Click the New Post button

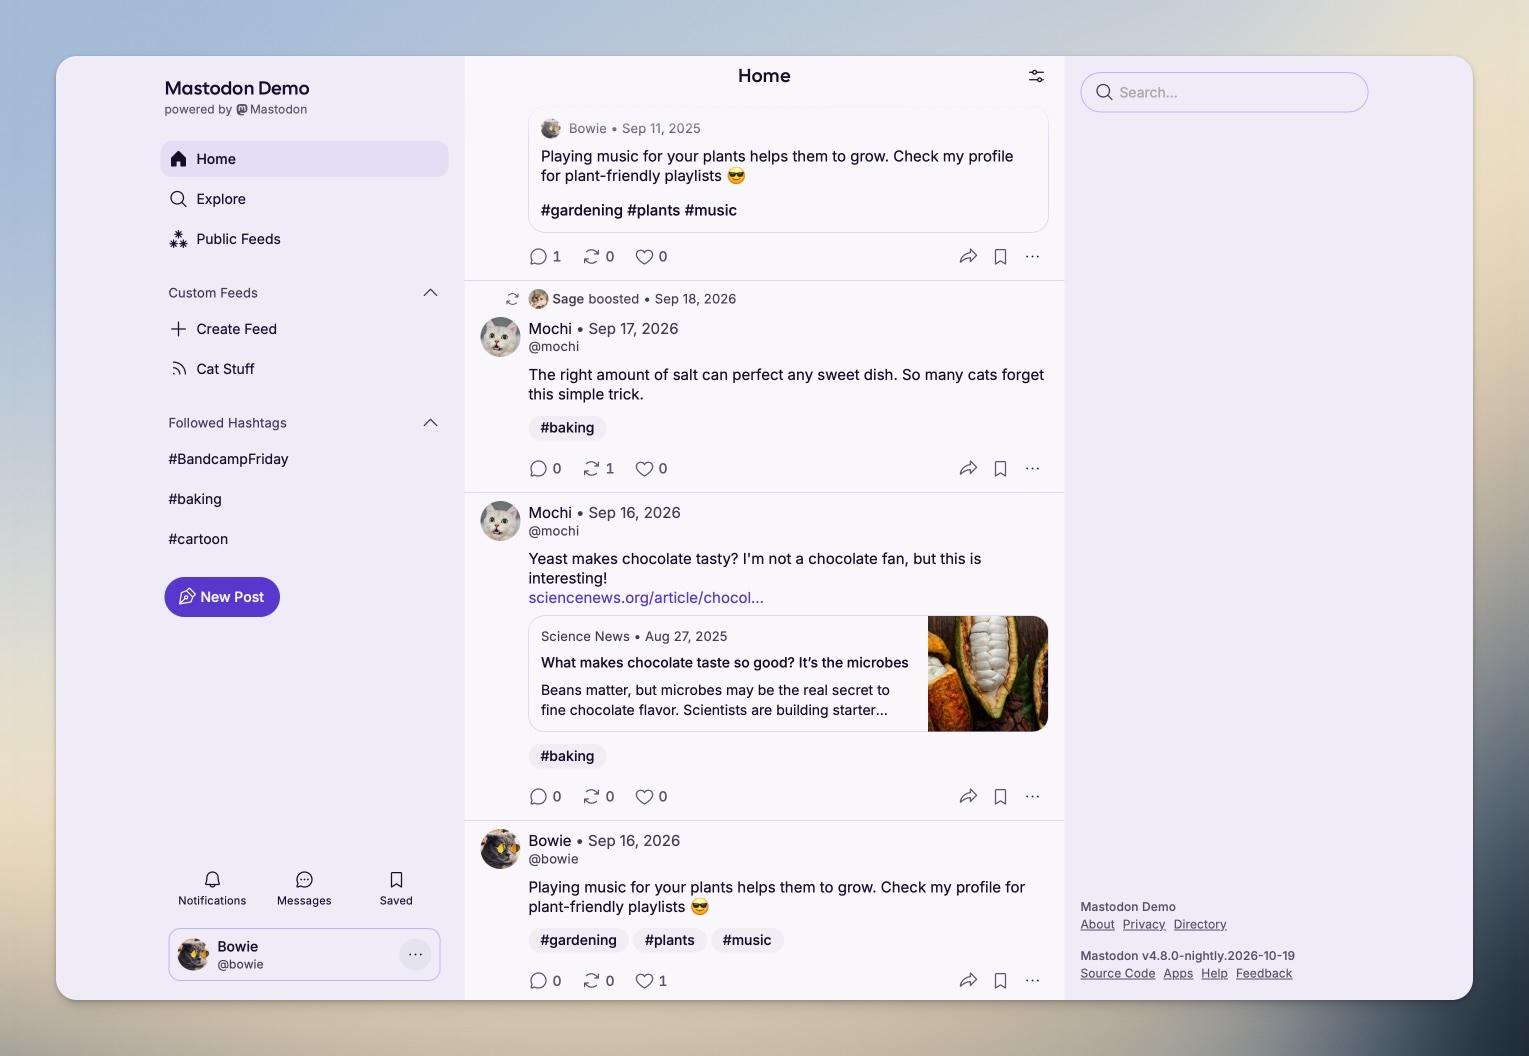(x=222, y=597)
